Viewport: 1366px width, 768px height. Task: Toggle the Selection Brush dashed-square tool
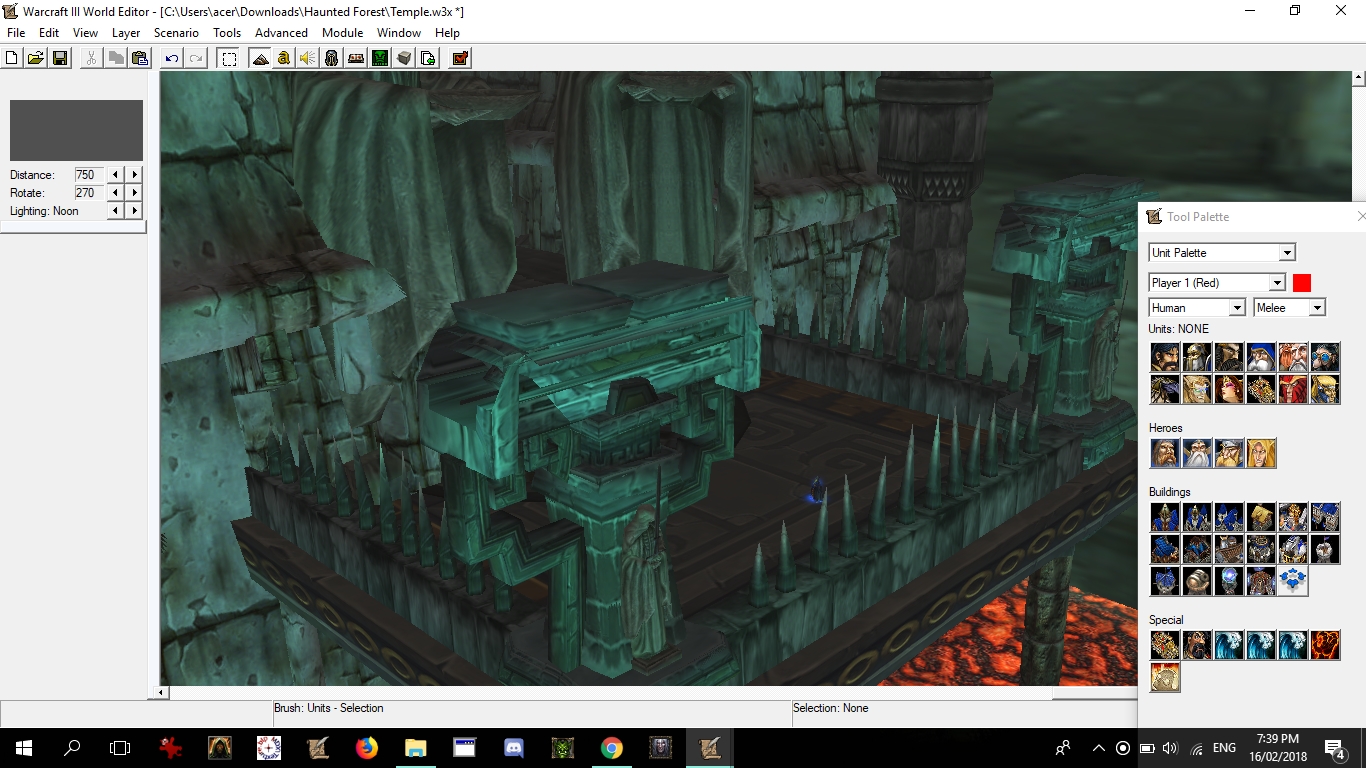[229, 58]
